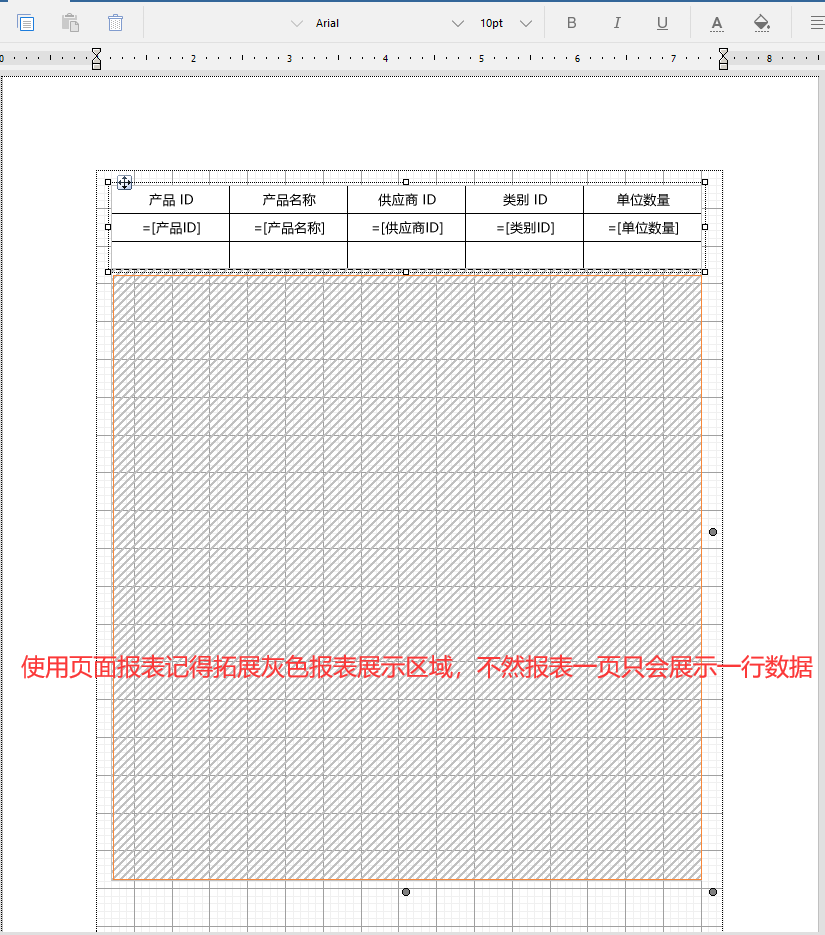The image size is (825, 935).
Task: Toggle Underline formatting
Action: pos(662,23)
